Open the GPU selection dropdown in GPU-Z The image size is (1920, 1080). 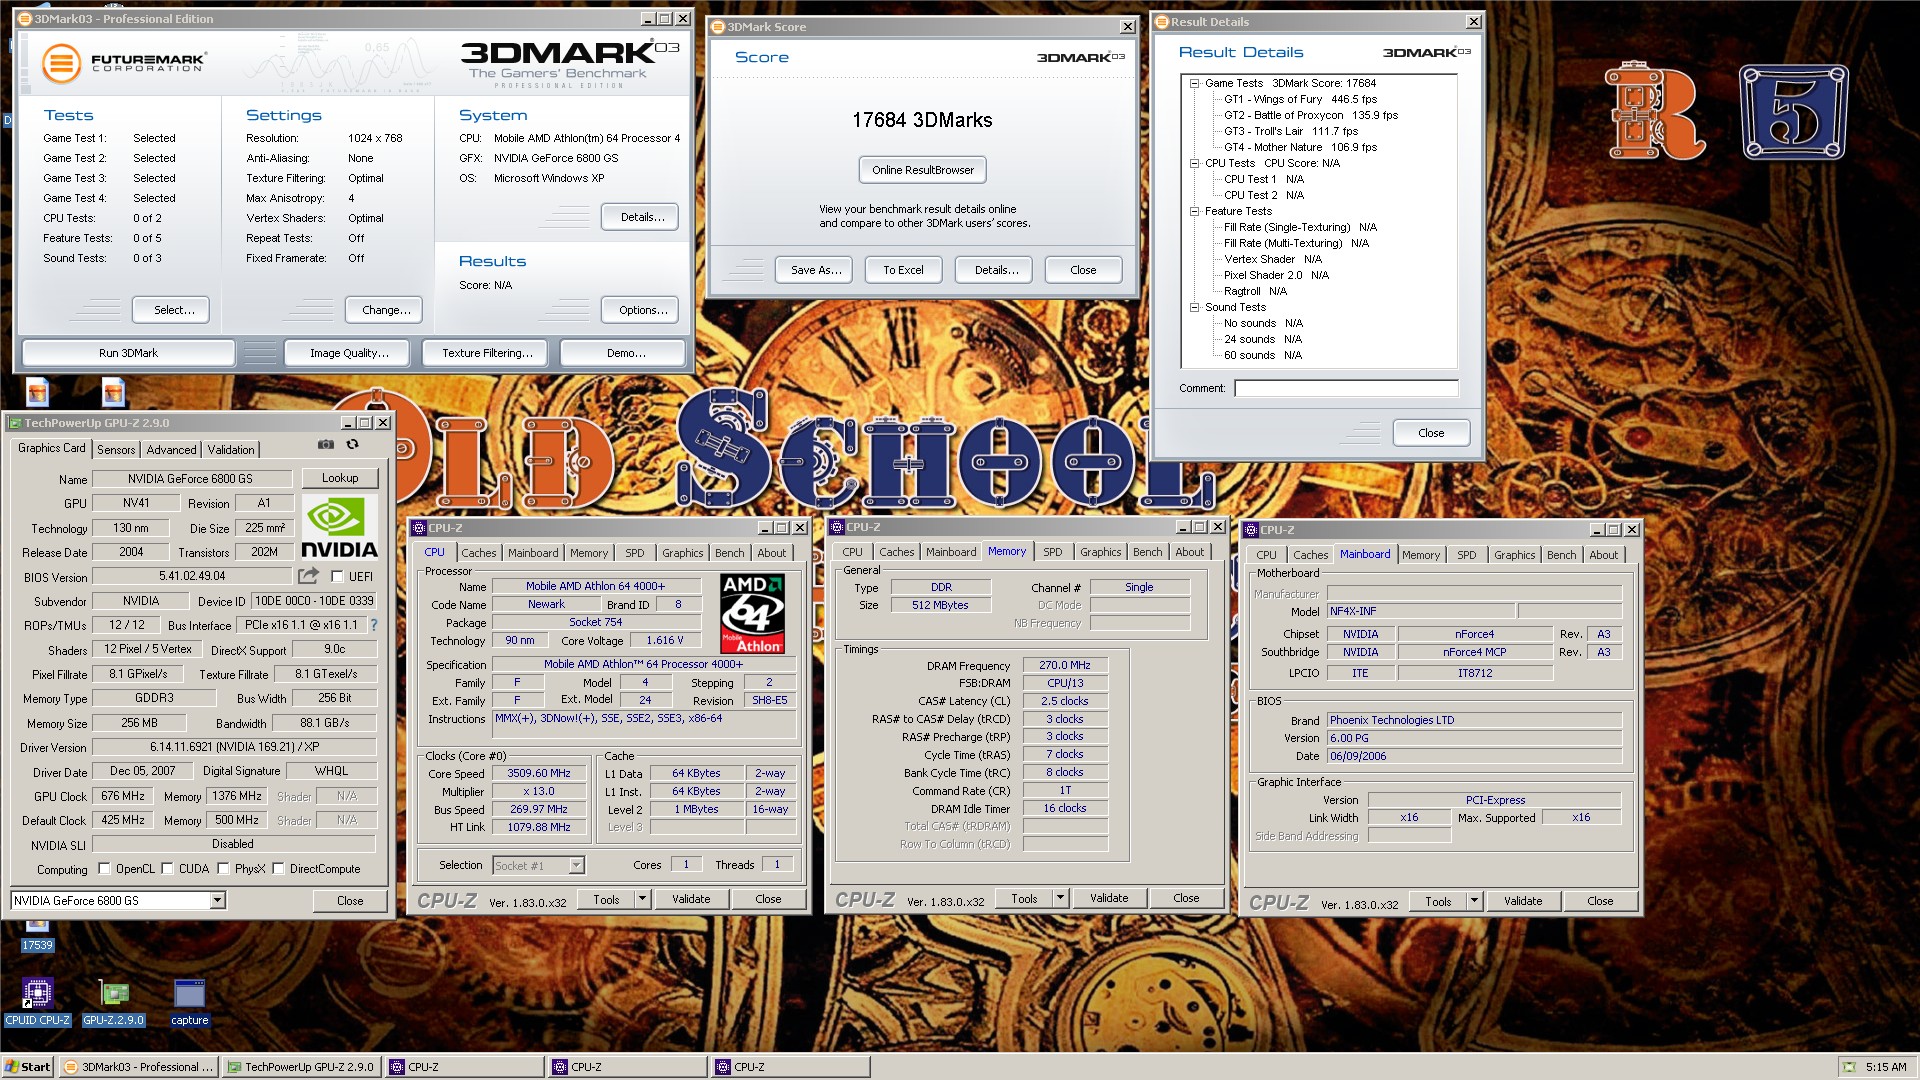[x=217, y=901]
